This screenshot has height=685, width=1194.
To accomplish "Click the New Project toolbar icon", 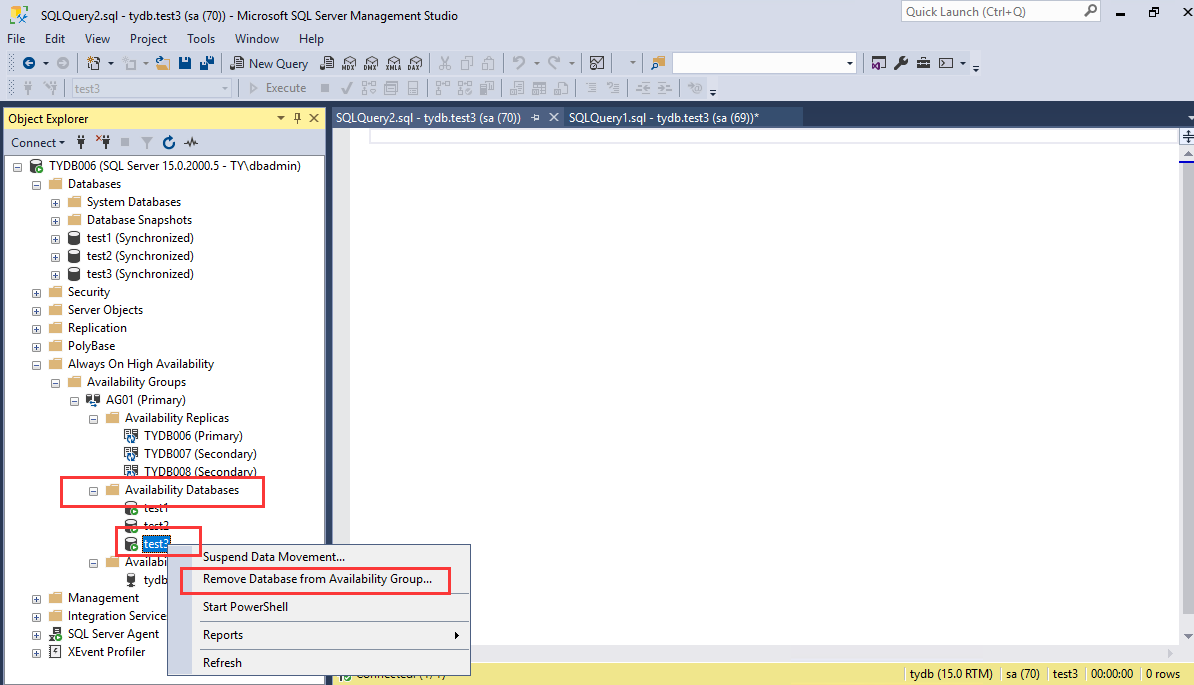I will coord(94,63).
